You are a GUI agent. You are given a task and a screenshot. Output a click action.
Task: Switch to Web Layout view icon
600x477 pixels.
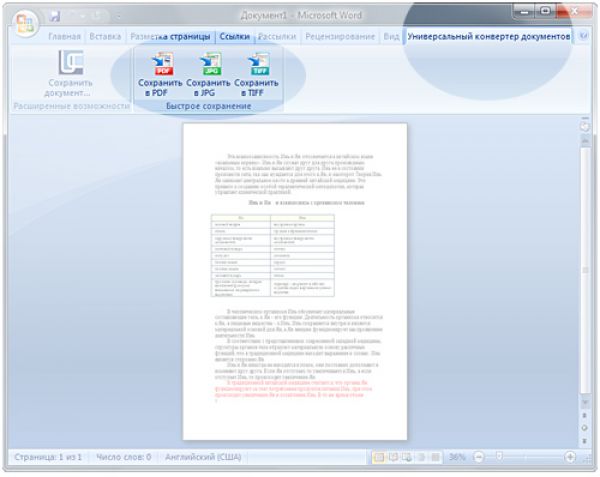(x=407, y=457)
